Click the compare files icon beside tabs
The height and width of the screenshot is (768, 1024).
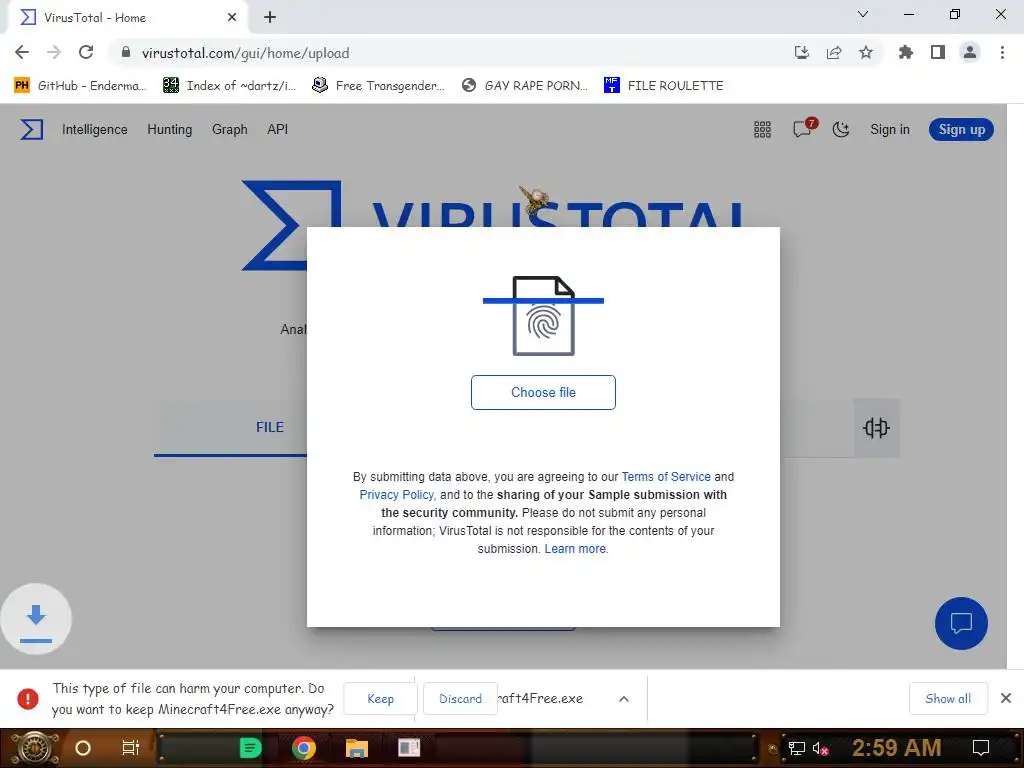click(876, 428)
